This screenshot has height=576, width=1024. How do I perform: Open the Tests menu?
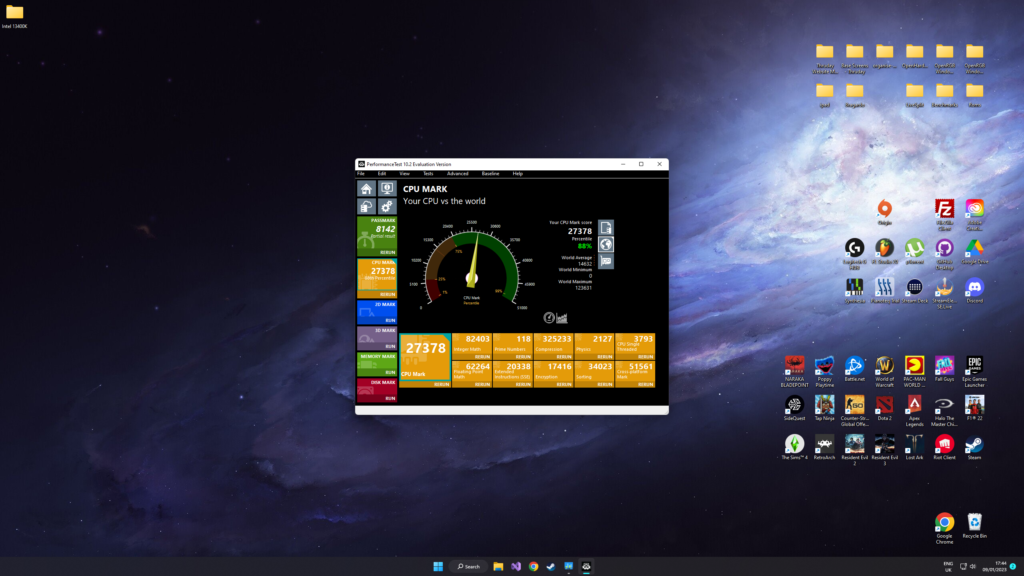pyautogui.click(x=428, y=174)
